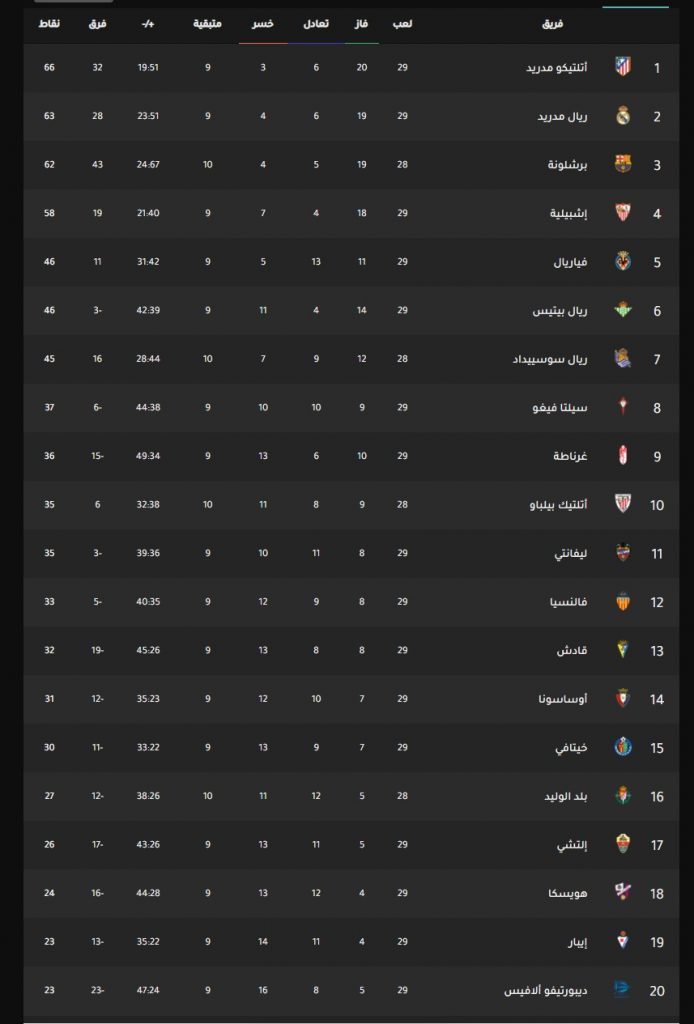Click the Real Madrid club crest
Image resolution: width=694 pixels, height=1024 pixels.
click(x=623, y=116)
